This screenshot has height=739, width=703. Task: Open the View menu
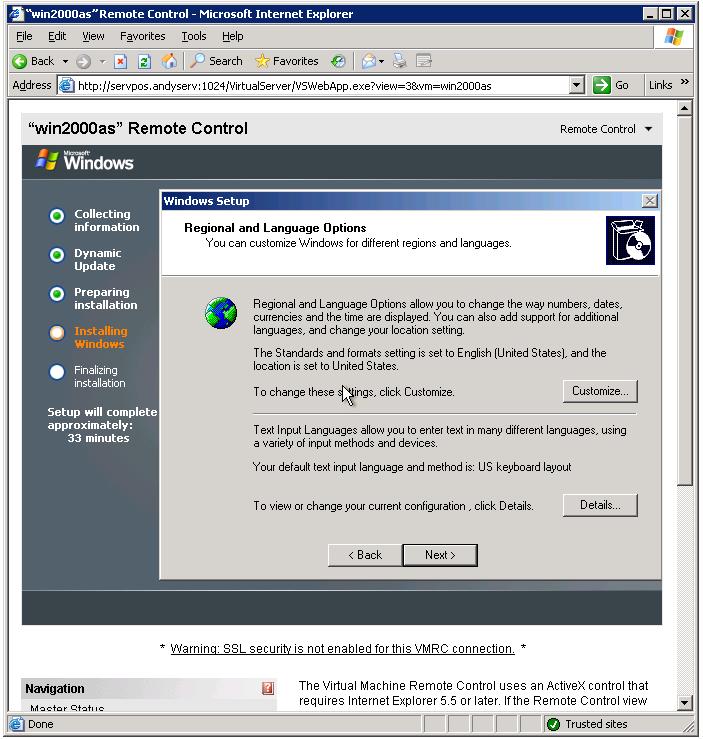93,36
